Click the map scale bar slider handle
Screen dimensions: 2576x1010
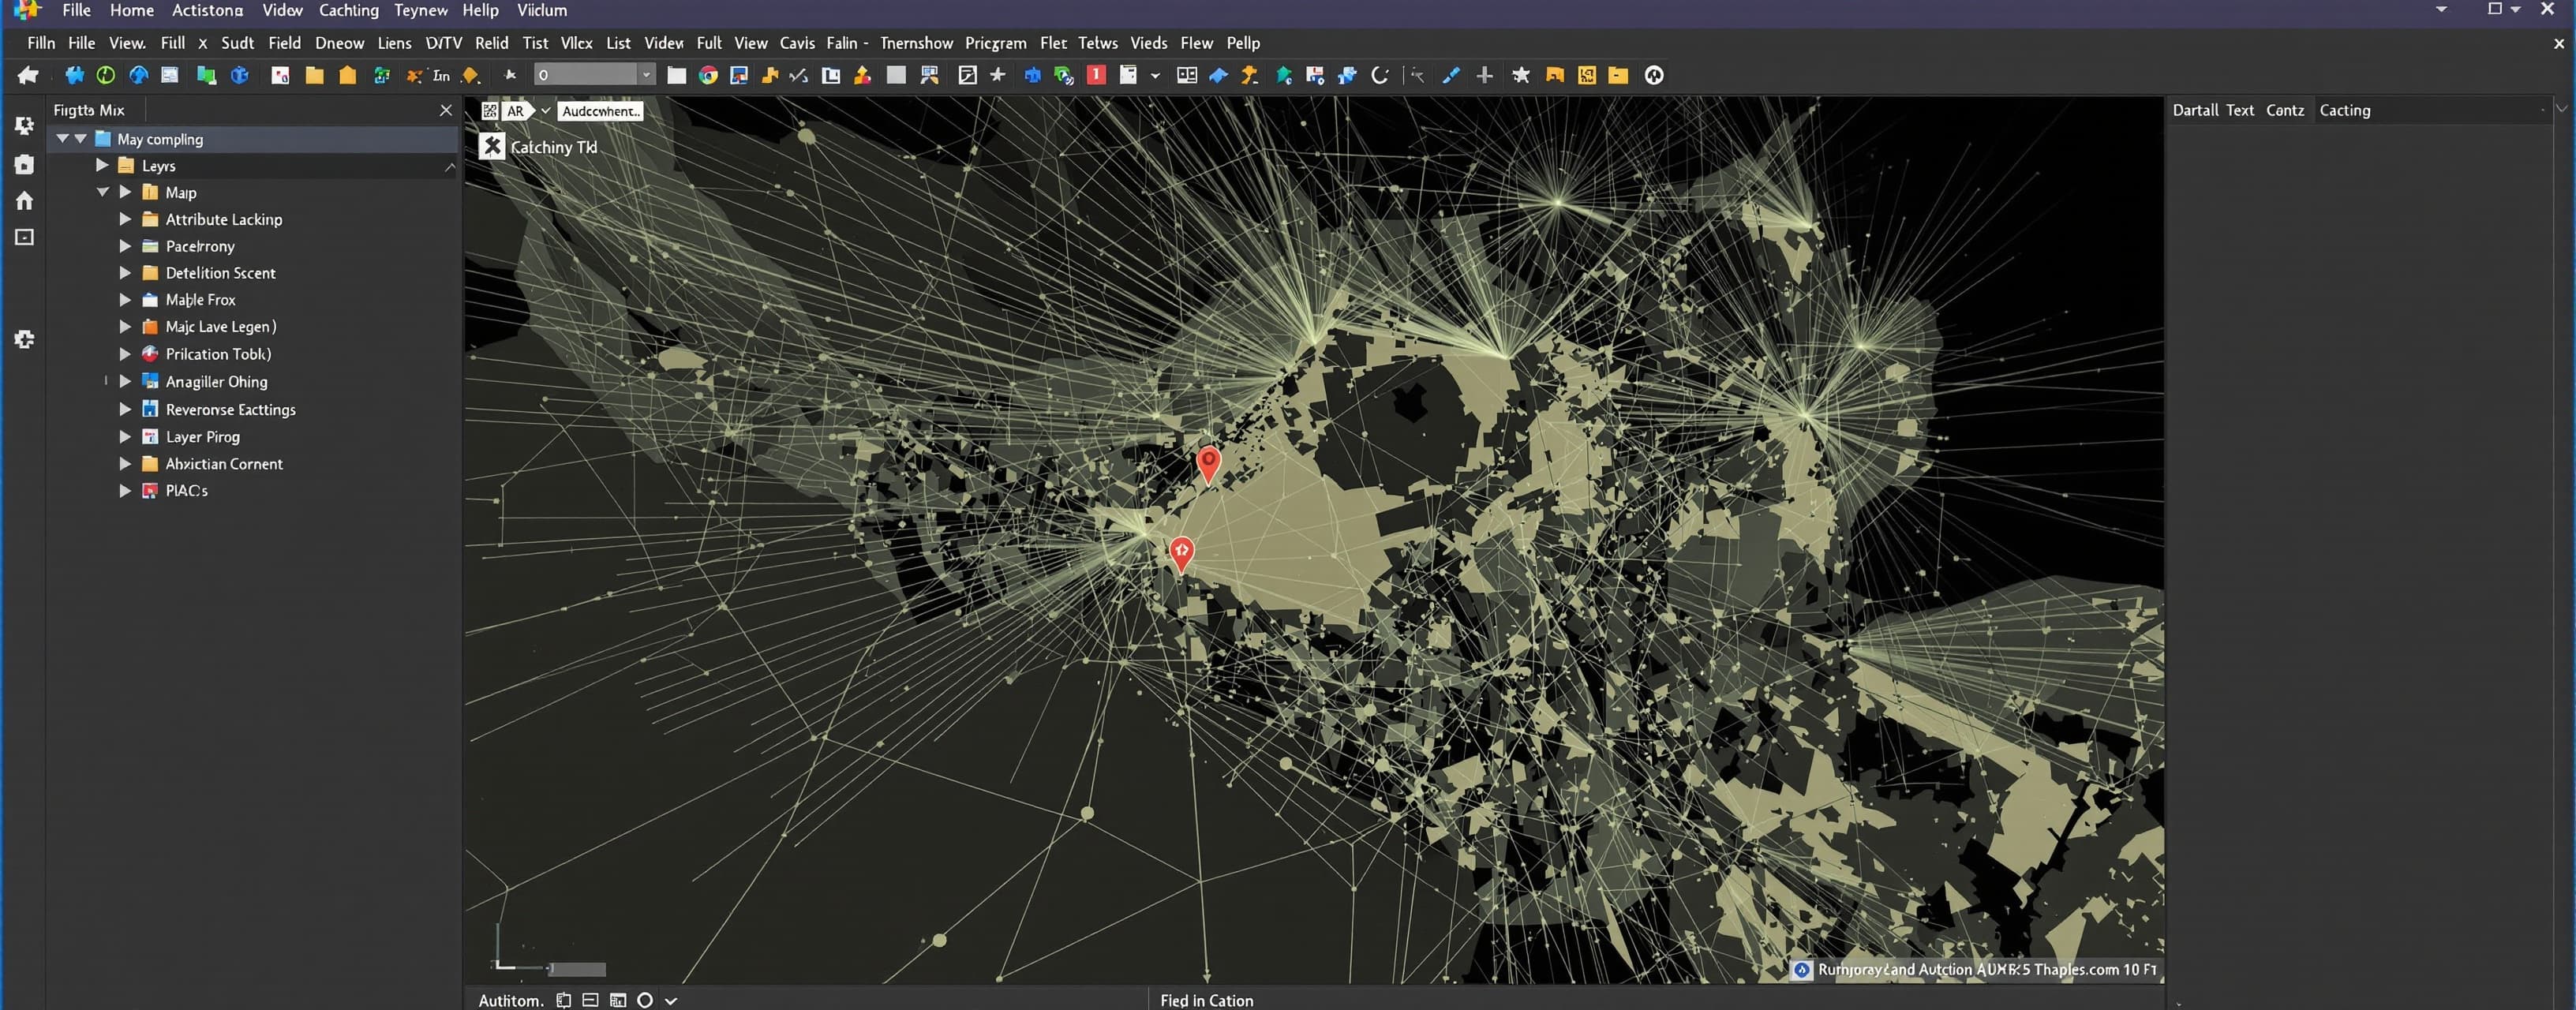[578, 969]
